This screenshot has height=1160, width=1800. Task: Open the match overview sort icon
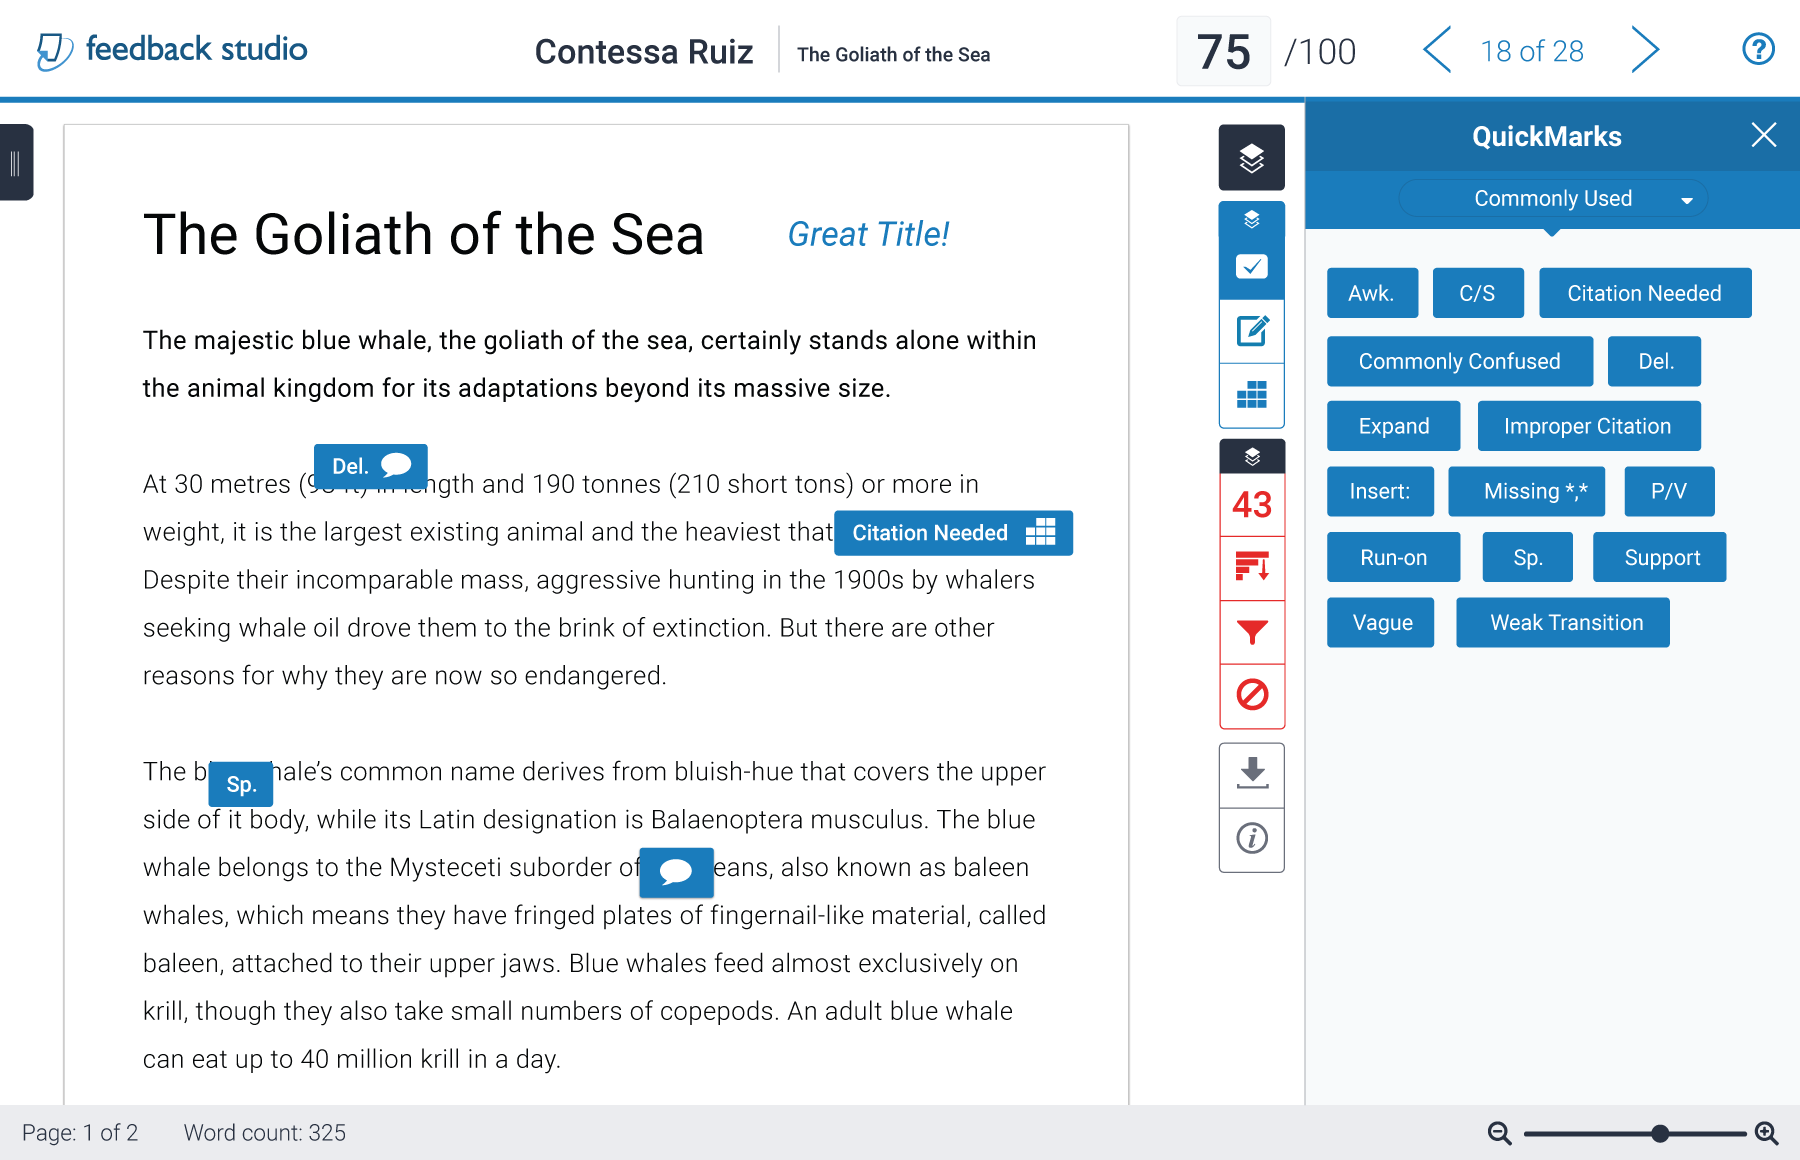coord(1251,568)
